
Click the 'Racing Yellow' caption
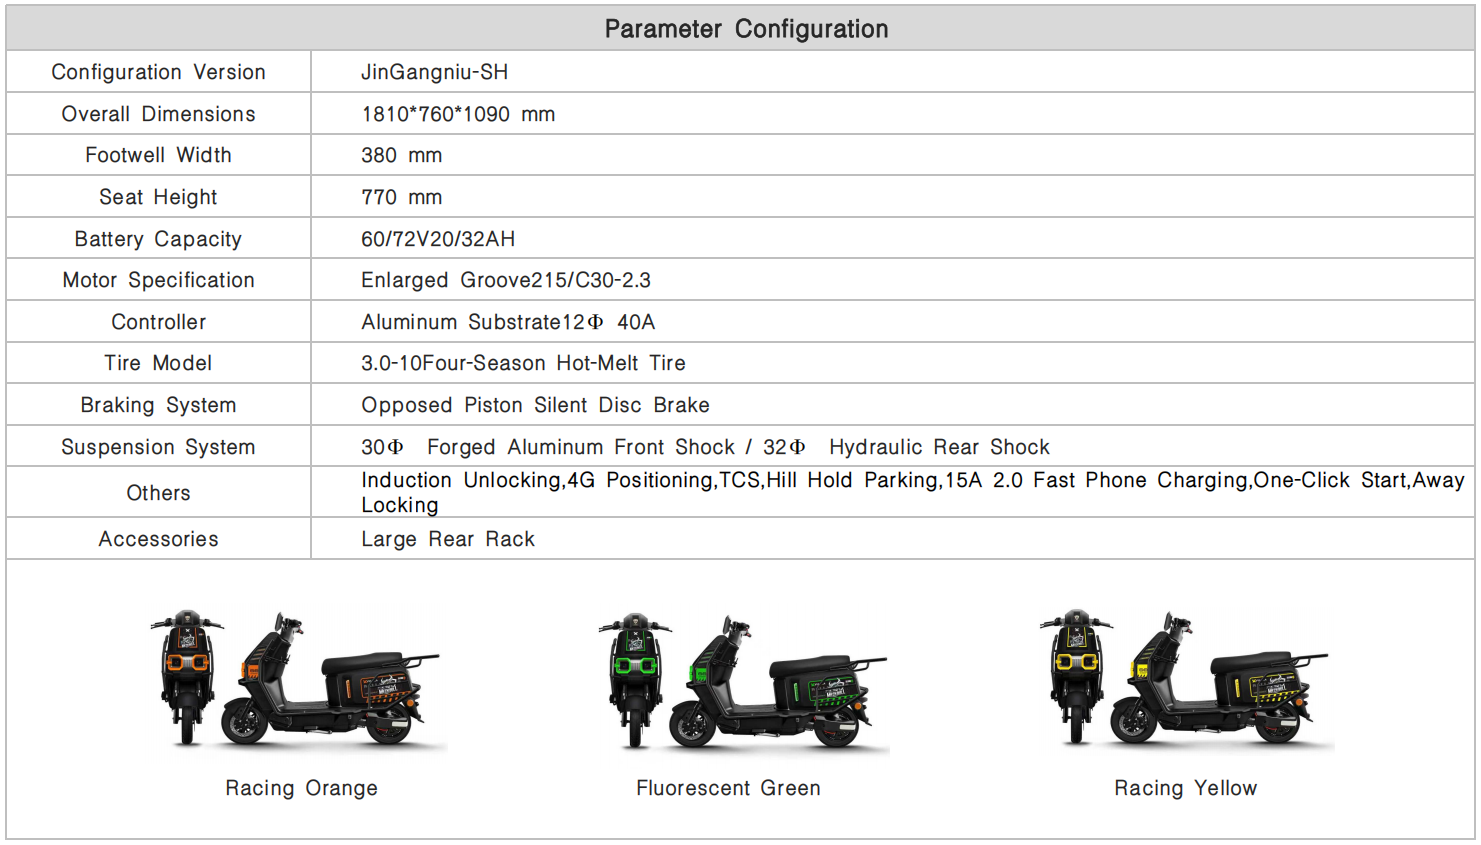click(1186, 788)
